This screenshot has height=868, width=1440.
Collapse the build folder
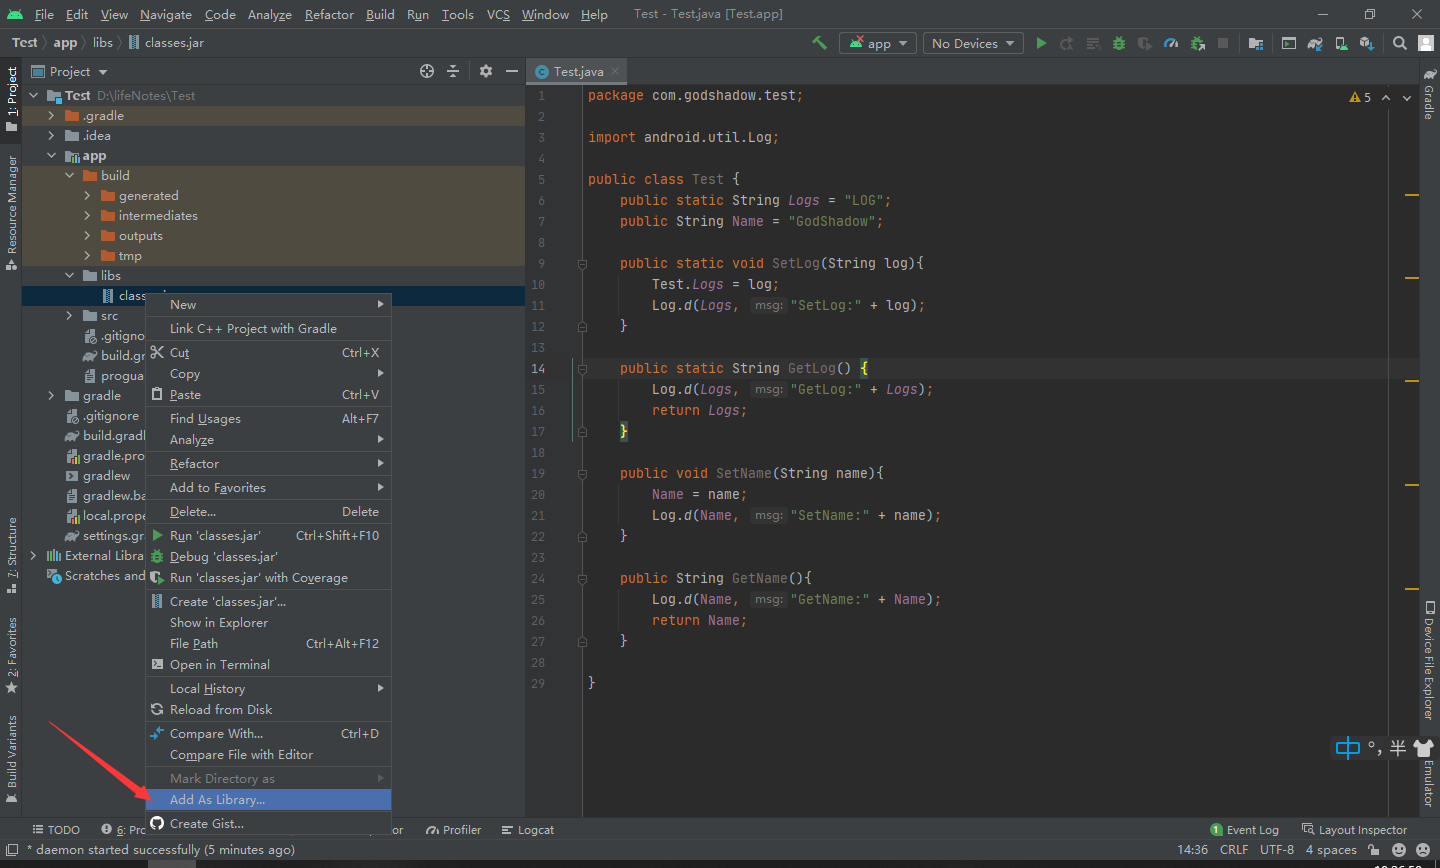click(x=69, y=176)
